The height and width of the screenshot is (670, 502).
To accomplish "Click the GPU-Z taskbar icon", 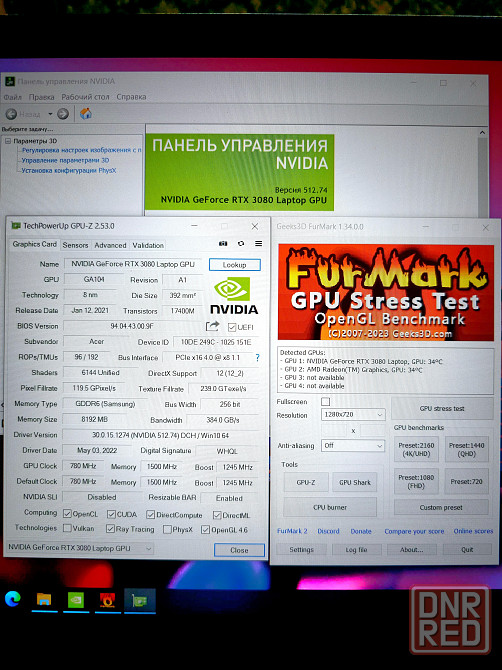I will click(140, 601).
